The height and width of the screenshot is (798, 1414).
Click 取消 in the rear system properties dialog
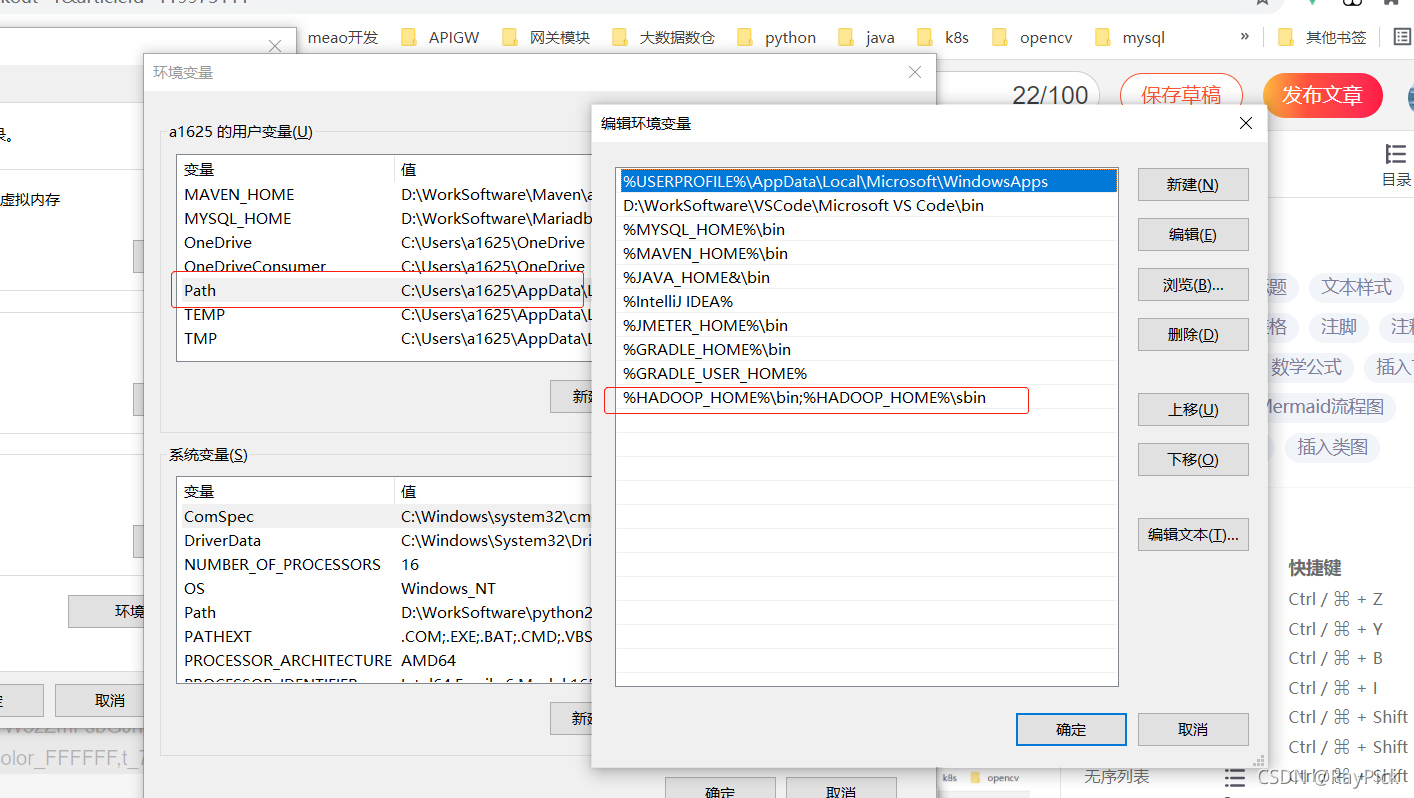100,701
